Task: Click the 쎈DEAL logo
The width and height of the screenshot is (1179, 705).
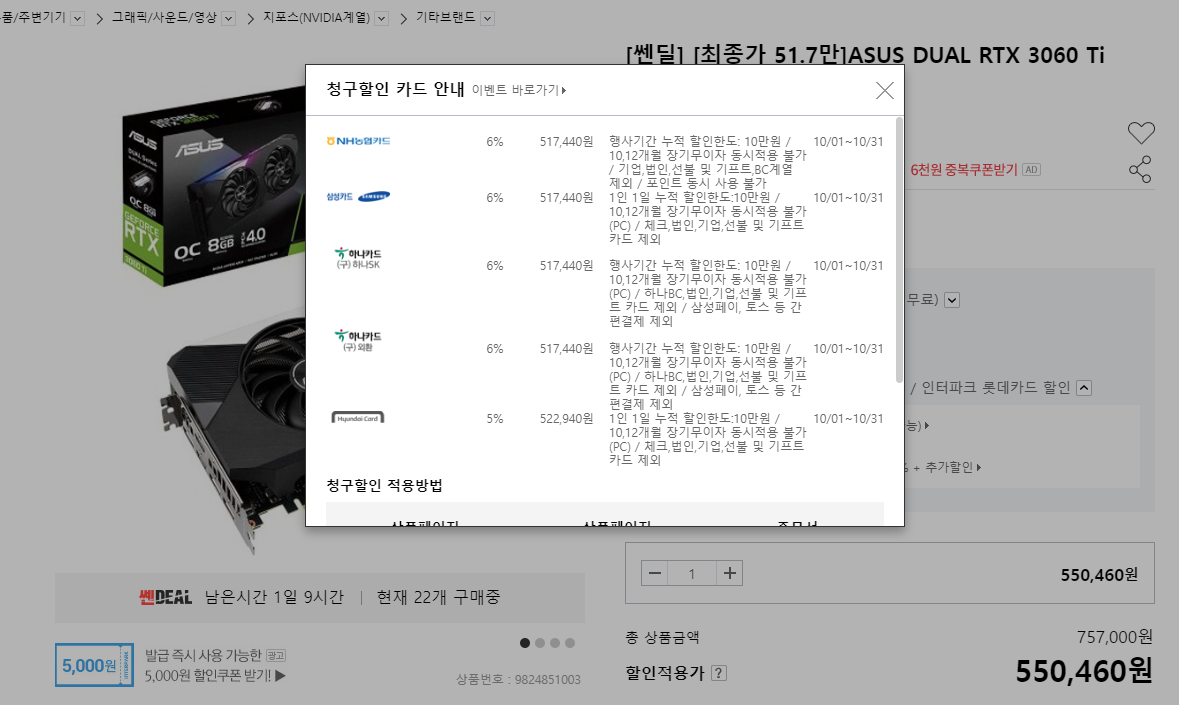Action: 165,598
